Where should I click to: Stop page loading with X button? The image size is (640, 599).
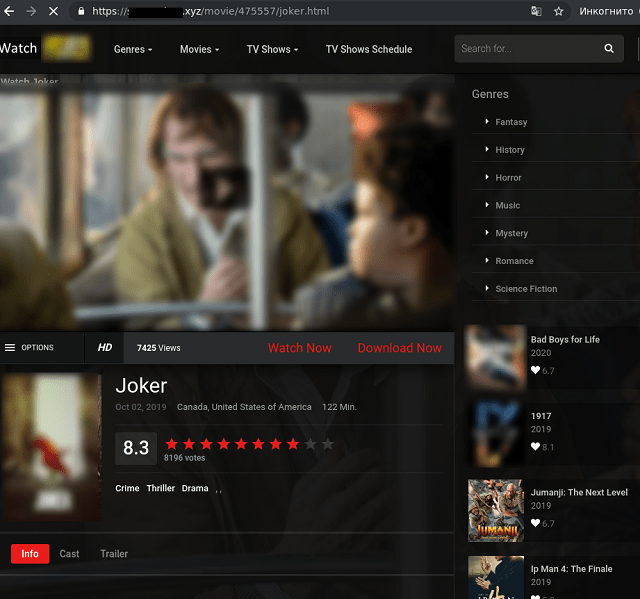53,11
